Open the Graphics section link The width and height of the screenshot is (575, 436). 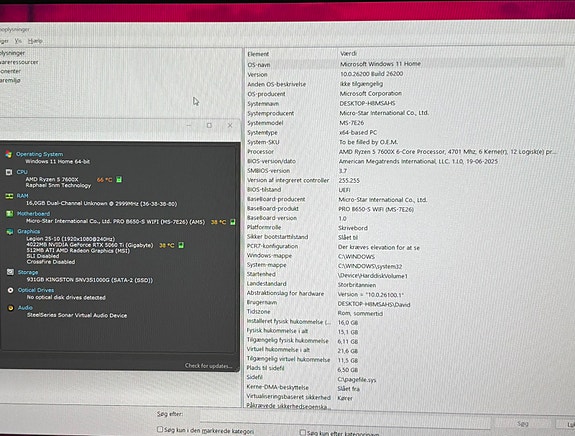29,231
